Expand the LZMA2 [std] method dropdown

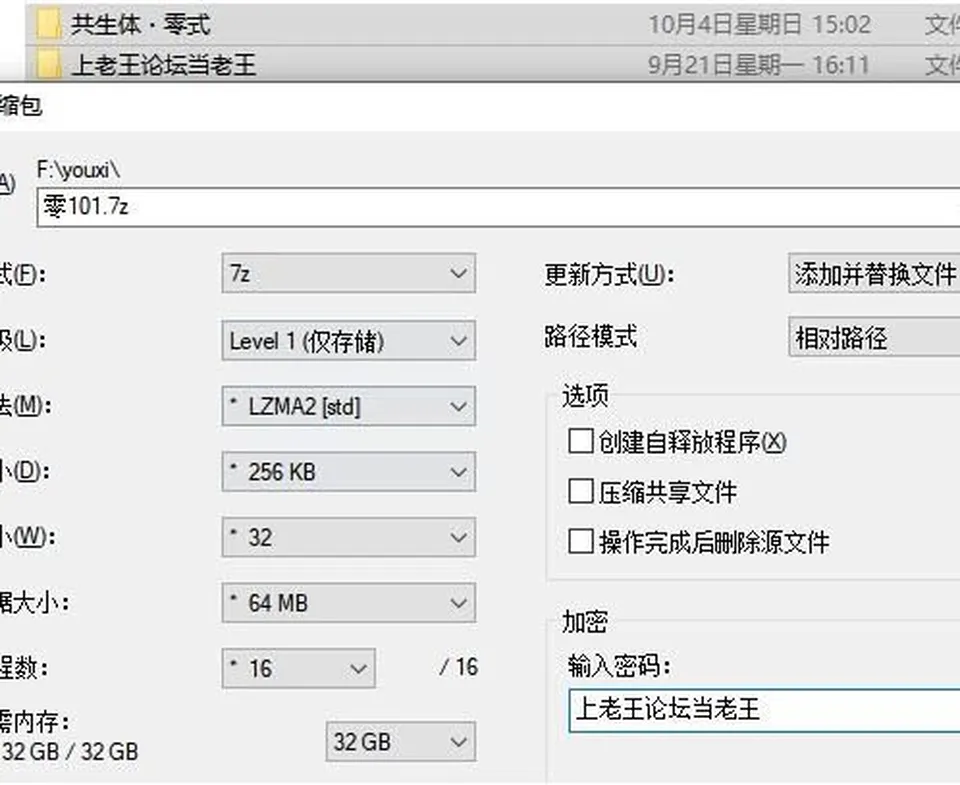348,406
